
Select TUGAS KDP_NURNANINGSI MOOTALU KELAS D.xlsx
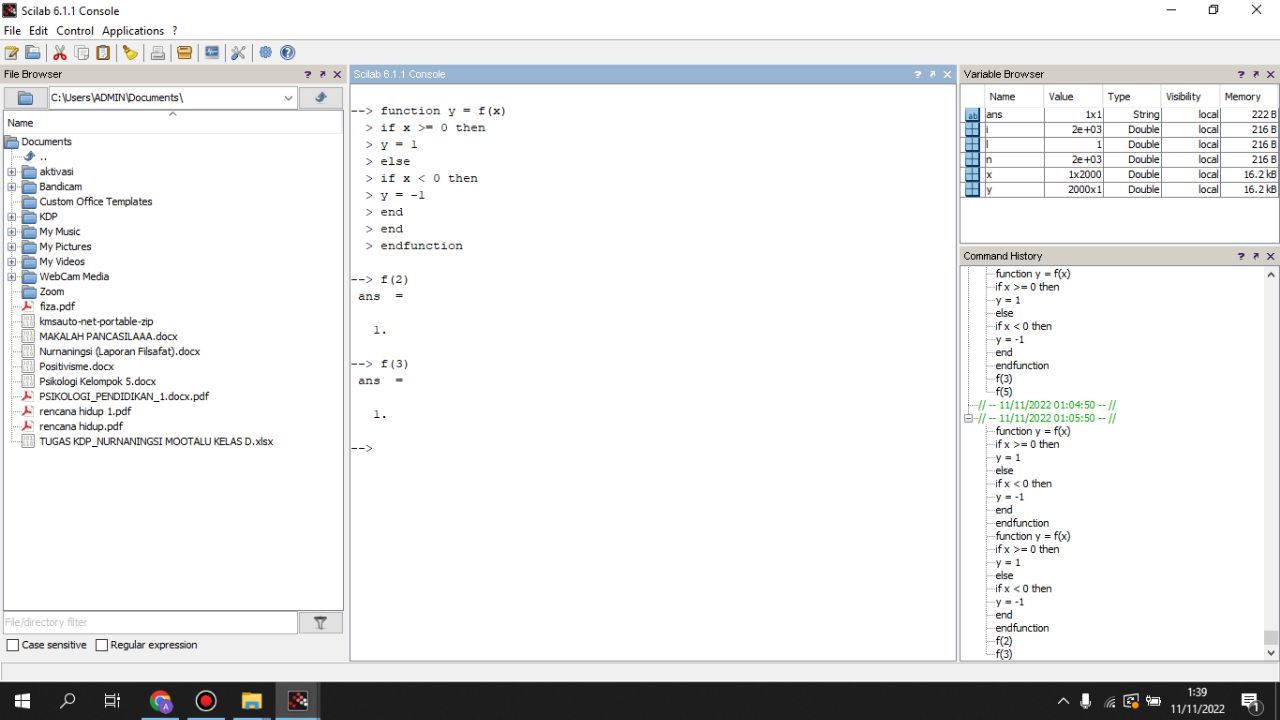click(156, 442)
